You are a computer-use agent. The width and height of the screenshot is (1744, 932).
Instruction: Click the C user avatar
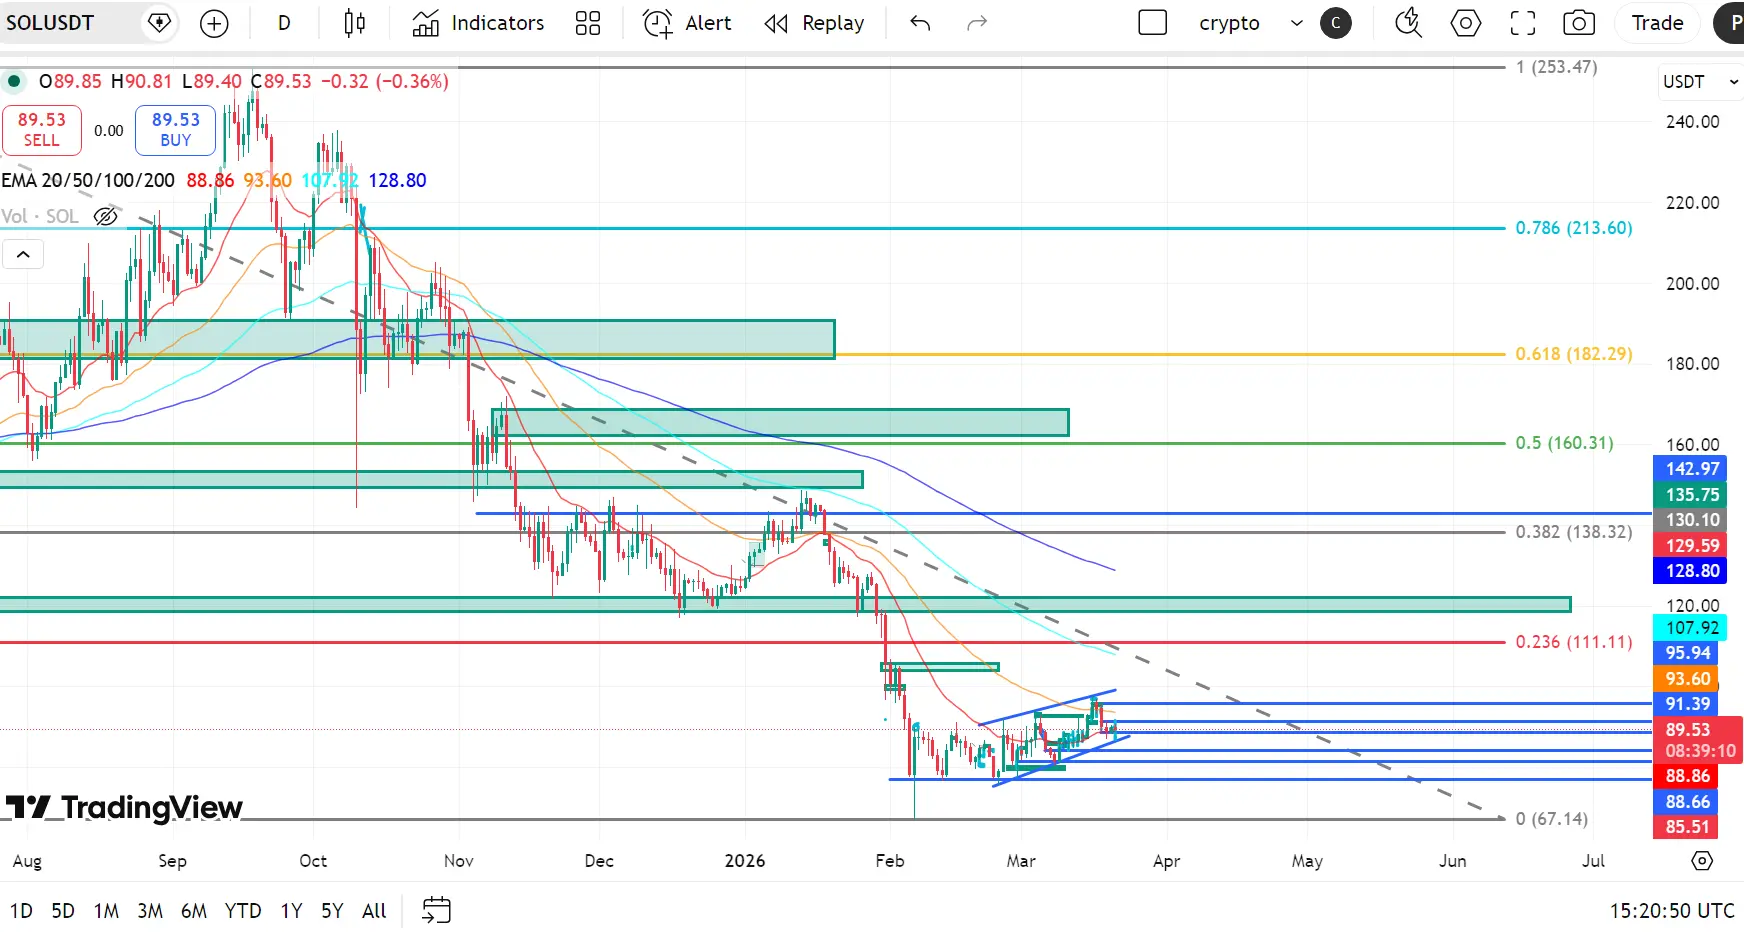(x=1336, y=23)
